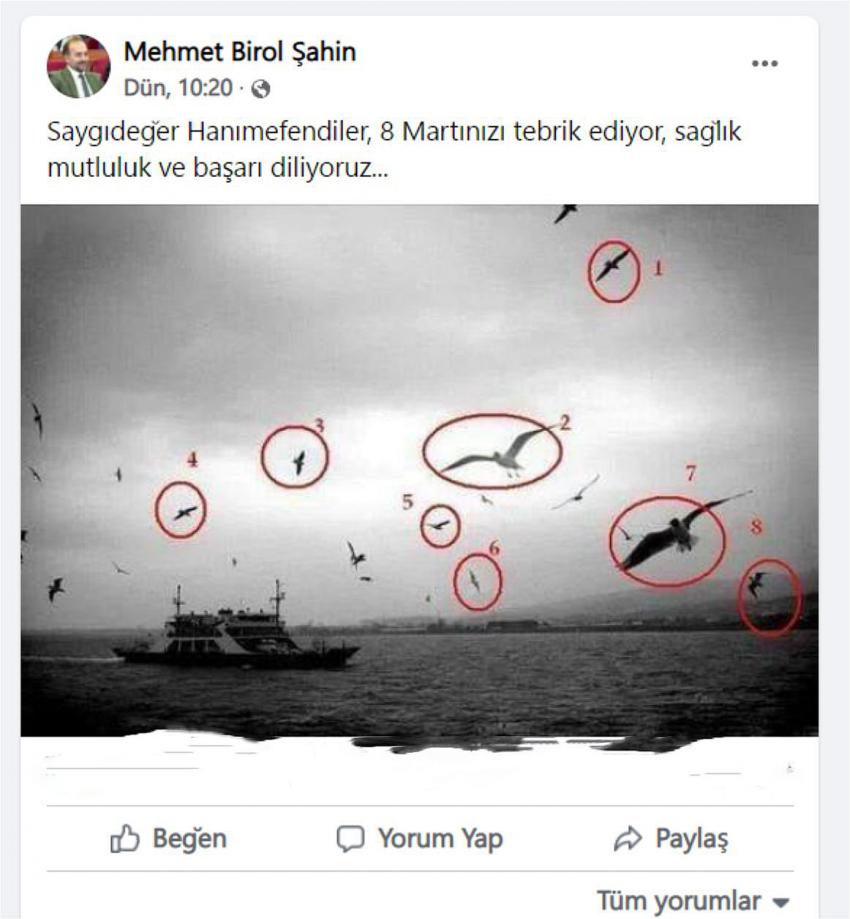
Task: Open the Tüm yorumlar comment filter
Action: tap(693, 901)
